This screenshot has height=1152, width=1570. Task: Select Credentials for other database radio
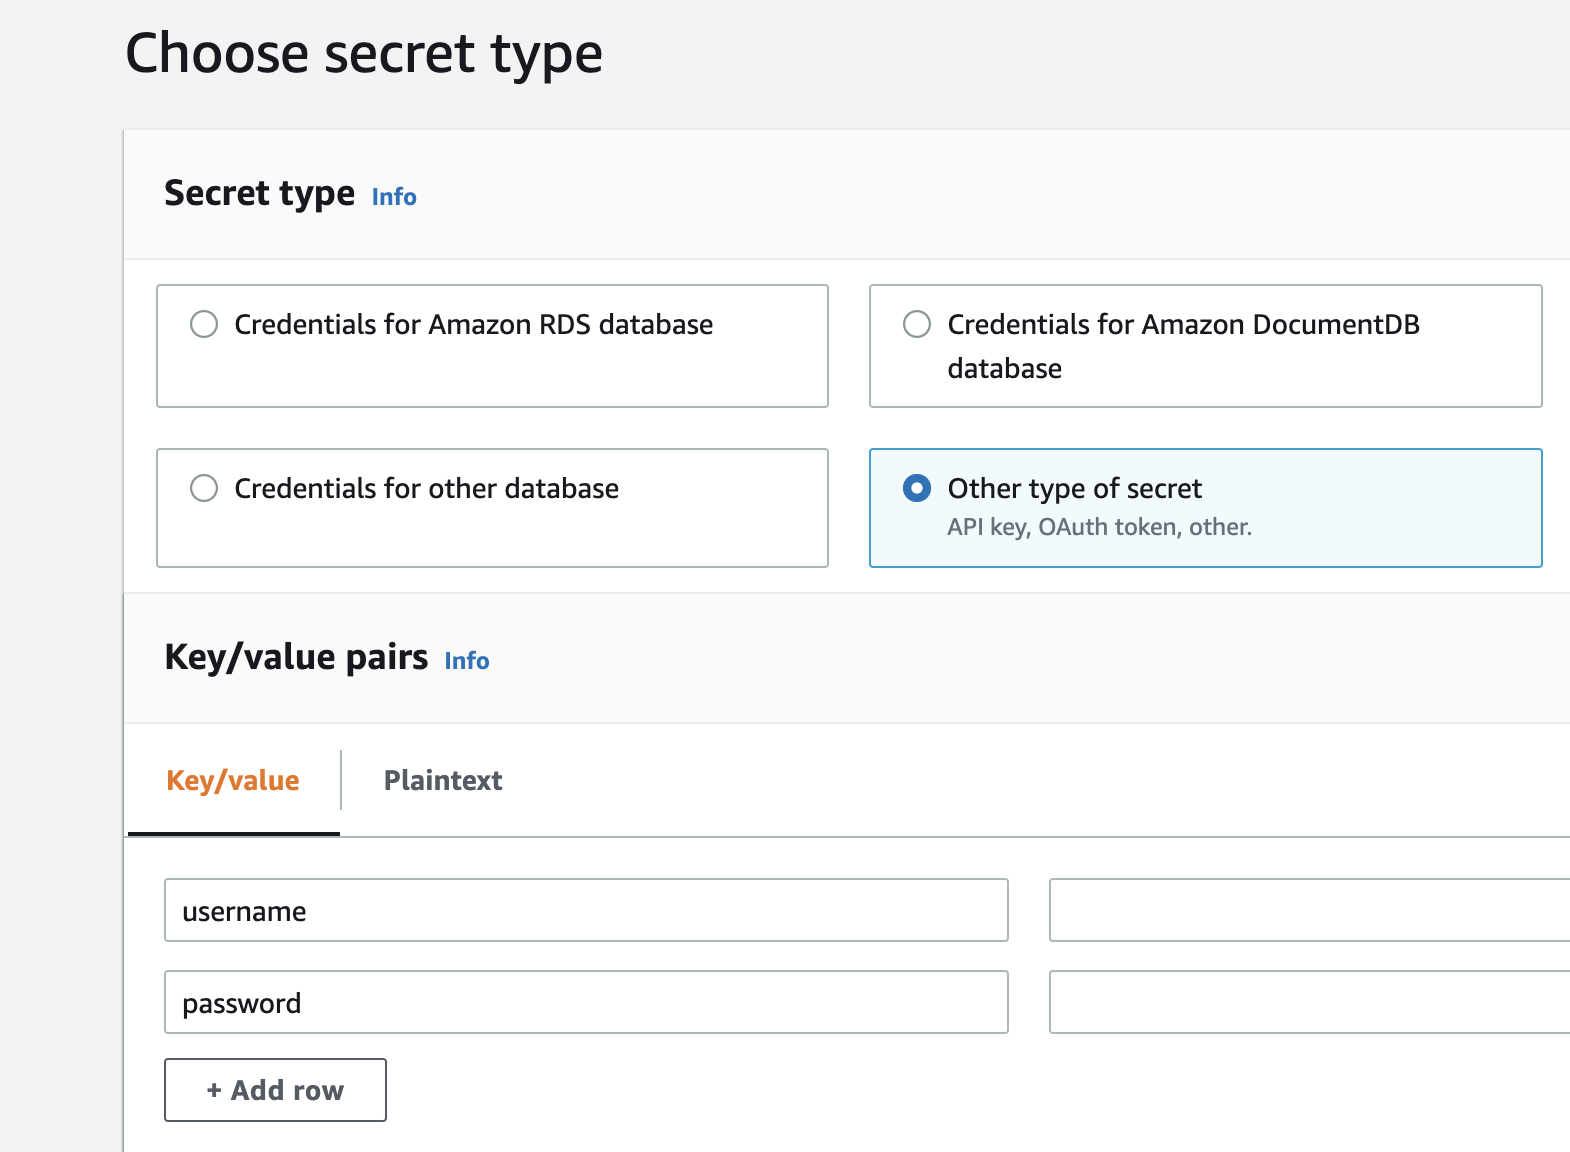click(x=204, y=488)
